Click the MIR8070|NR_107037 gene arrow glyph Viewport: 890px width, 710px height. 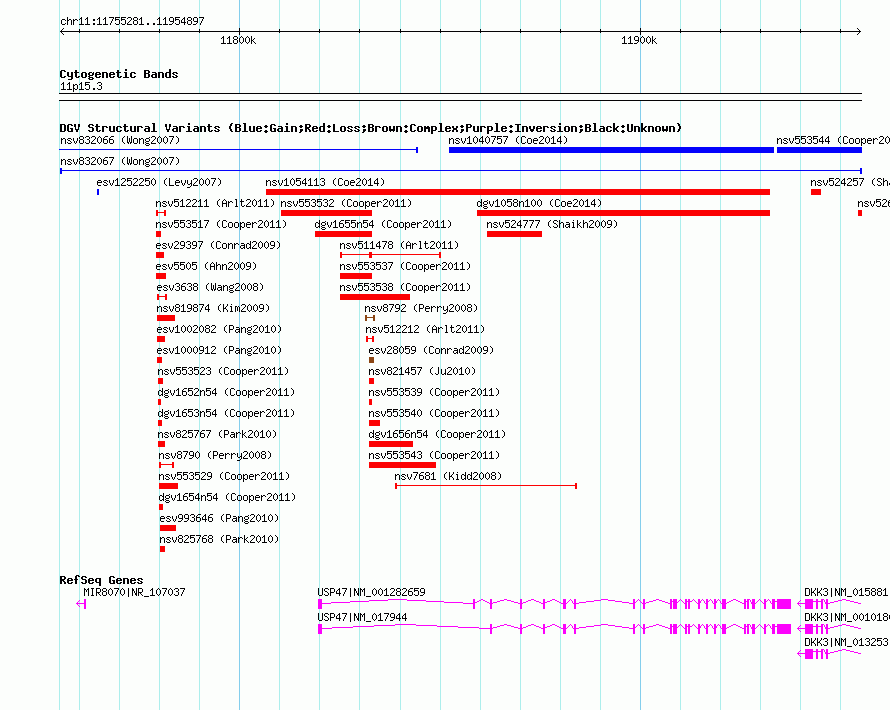(x=81, y=604)
